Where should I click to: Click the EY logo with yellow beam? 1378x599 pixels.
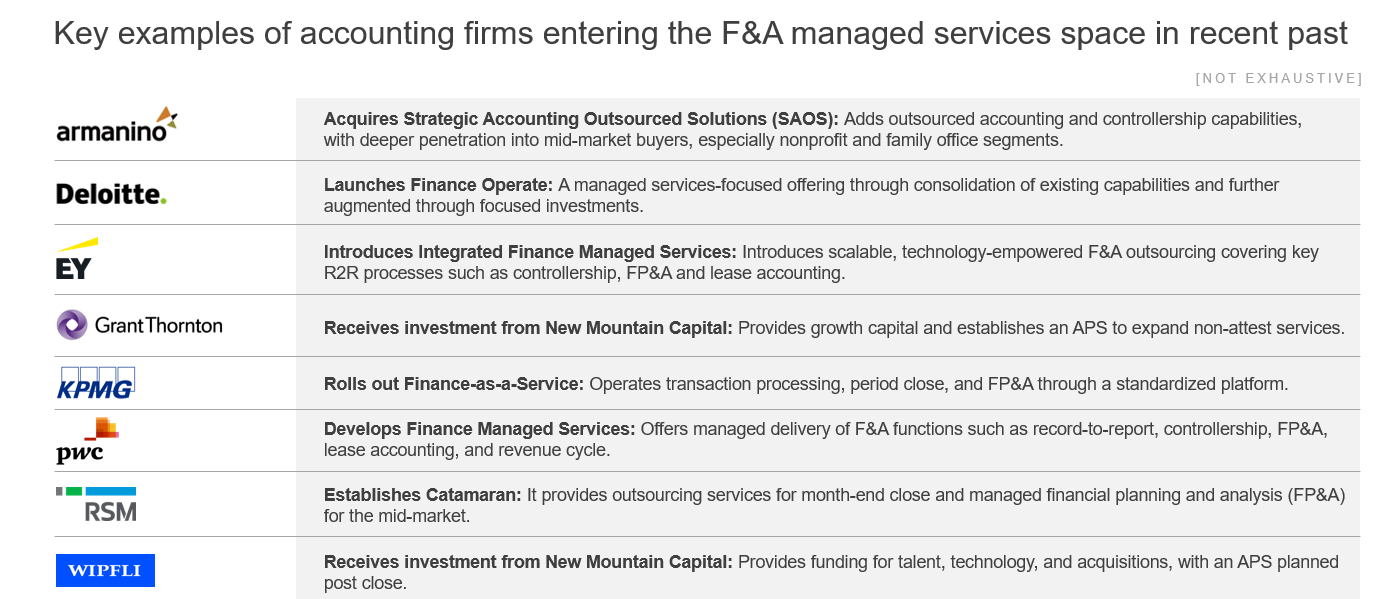click(x=76, y=259)
